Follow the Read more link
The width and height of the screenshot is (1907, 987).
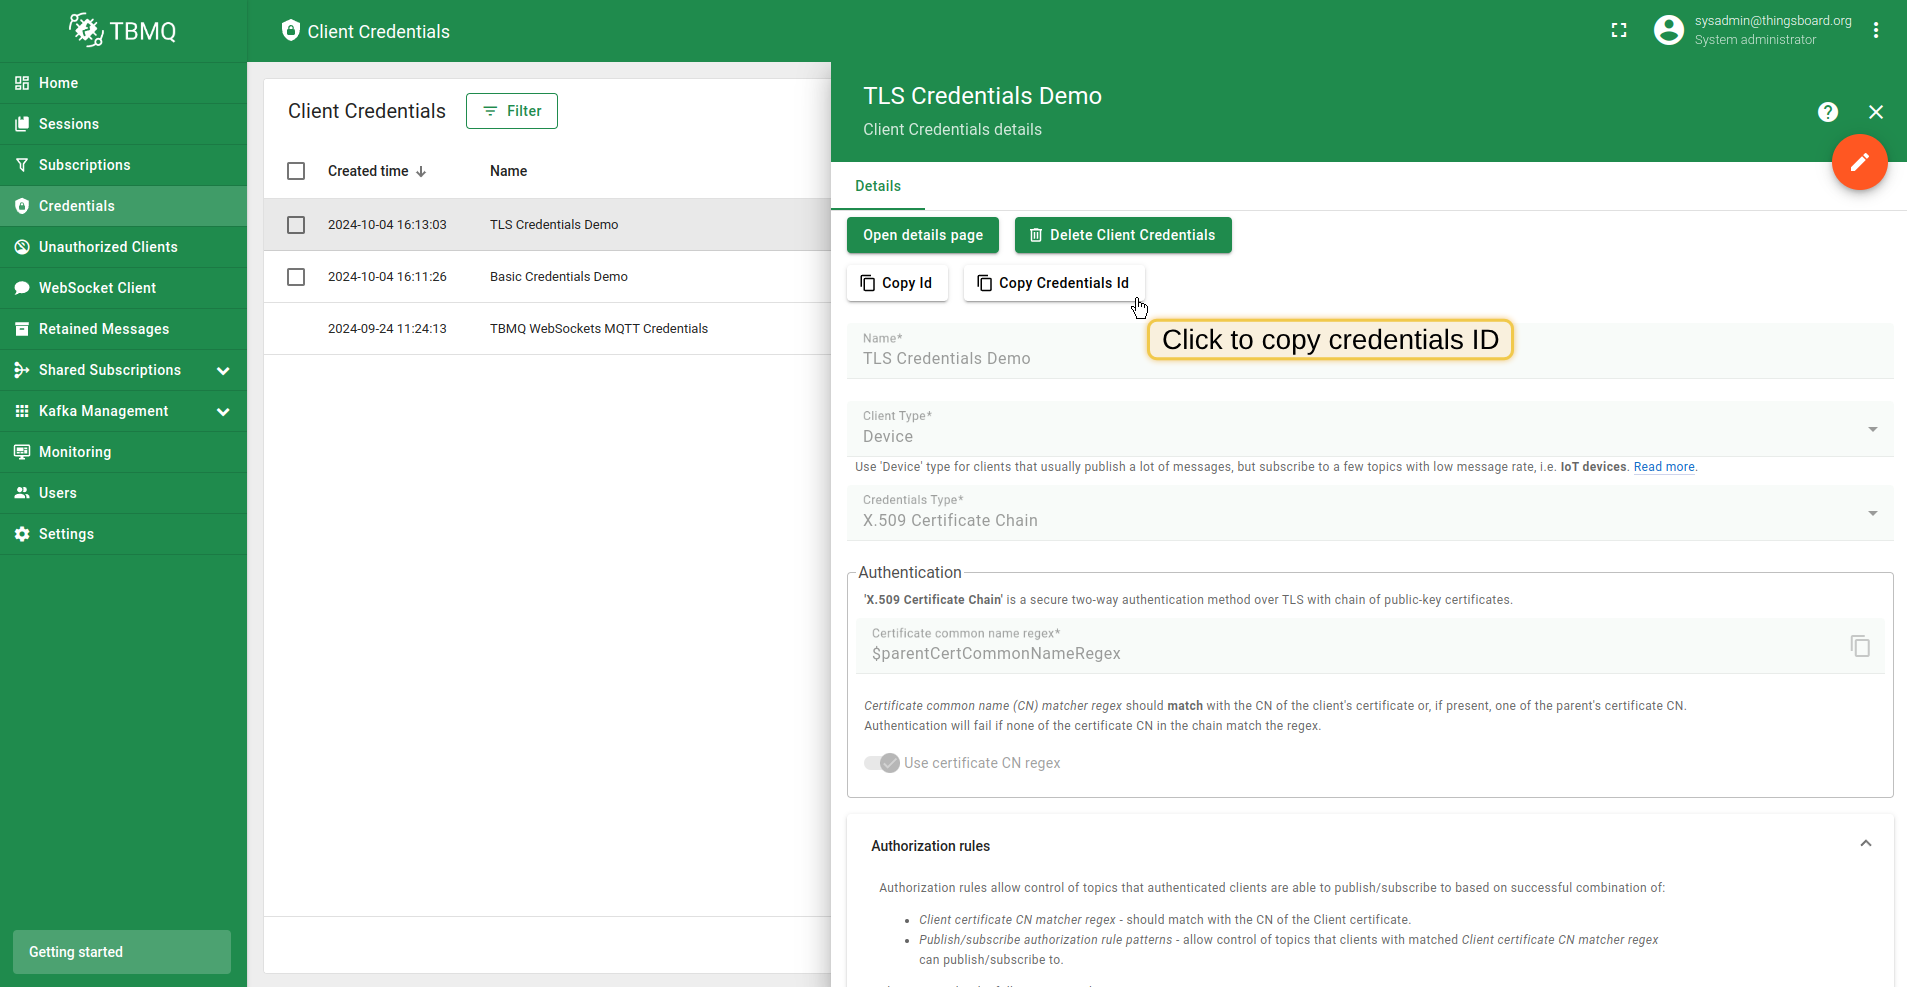tap(1663, 467)
